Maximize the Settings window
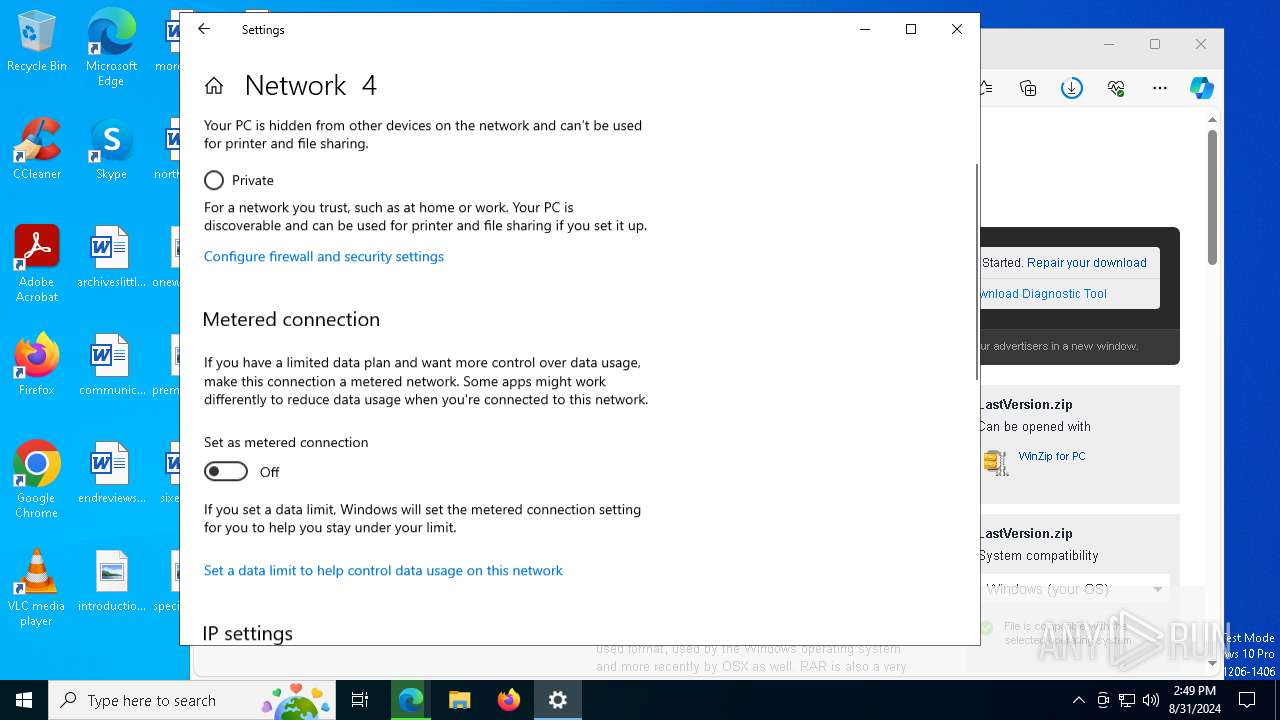Viewport: 1280px width, 720px height. coord(911,29)
